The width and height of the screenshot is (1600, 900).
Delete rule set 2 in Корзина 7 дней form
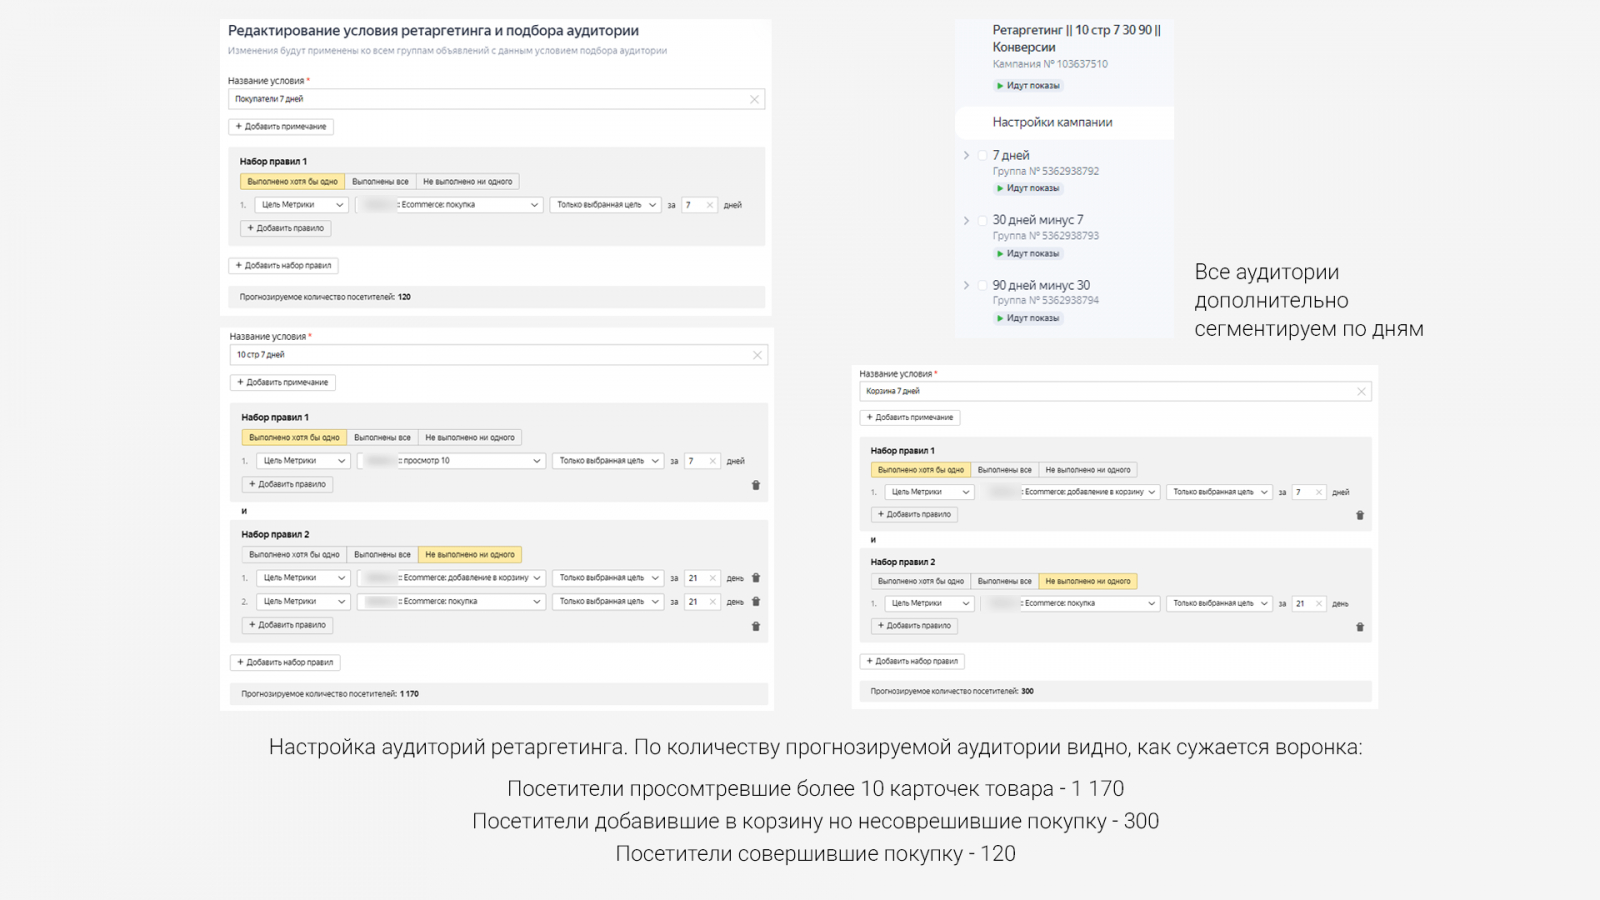tap(1360, 628)
